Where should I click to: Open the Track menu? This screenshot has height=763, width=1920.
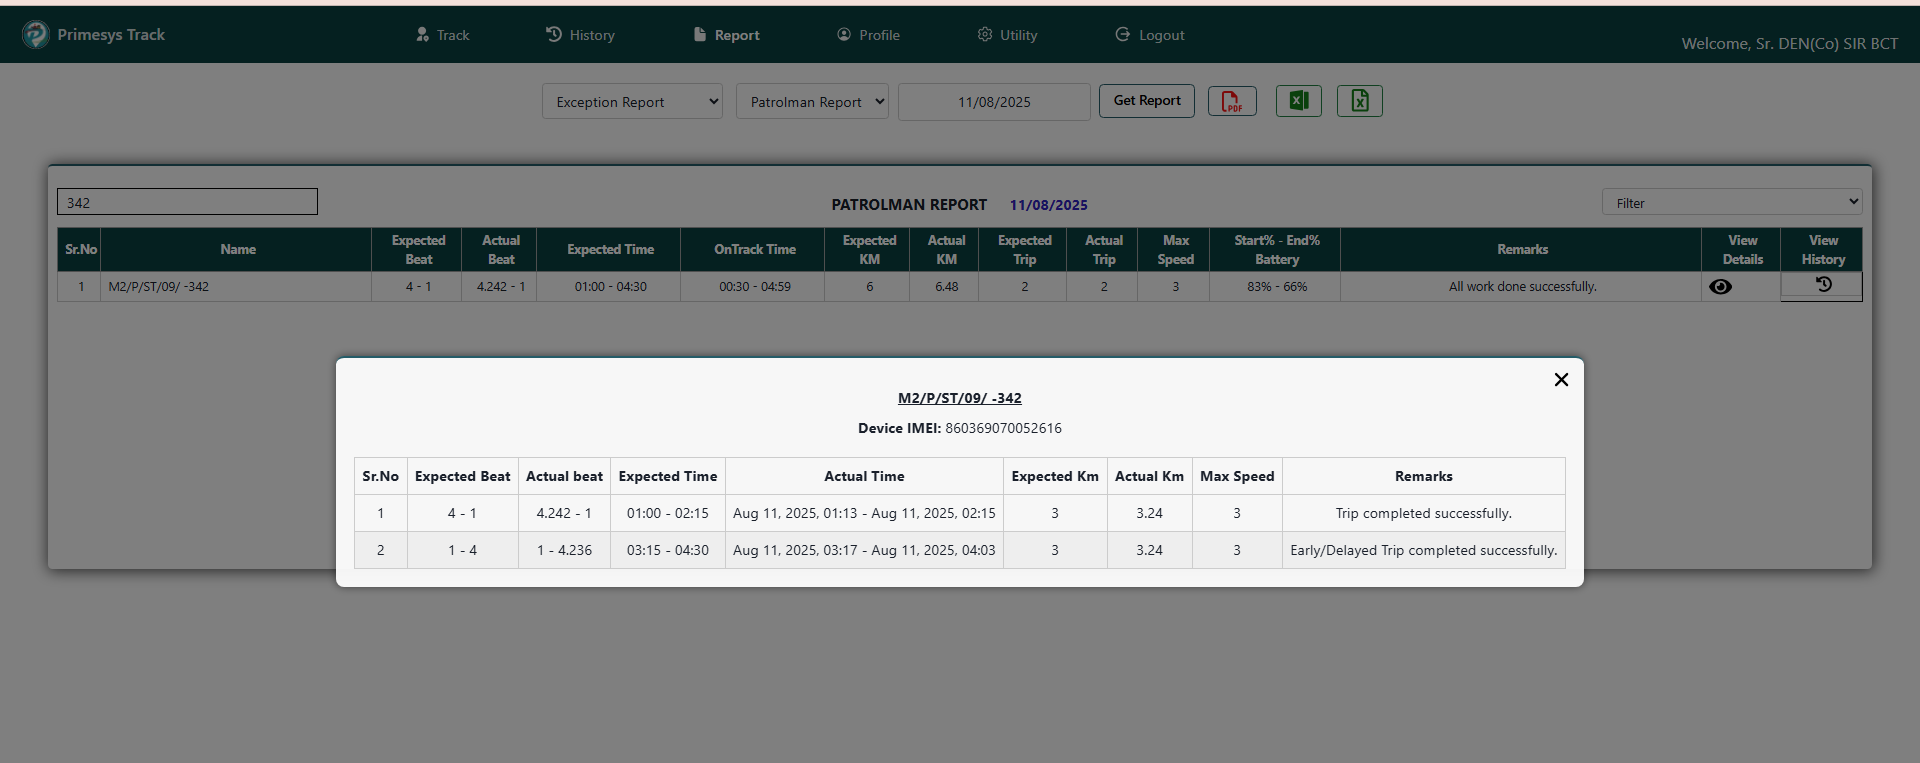tap(443, 35)
